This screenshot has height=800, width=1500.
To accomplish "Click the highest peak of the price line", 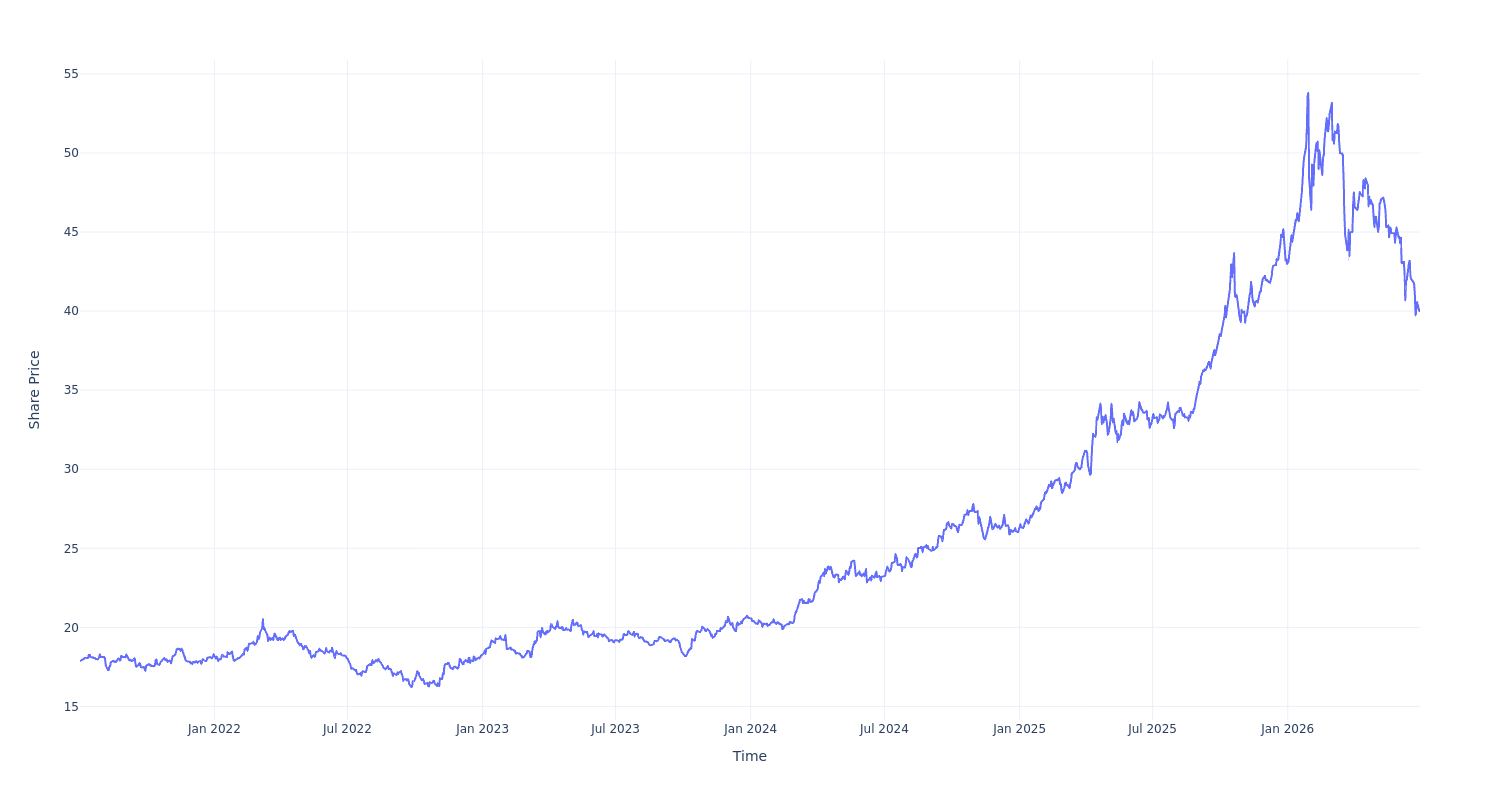I will [1308, 93].
